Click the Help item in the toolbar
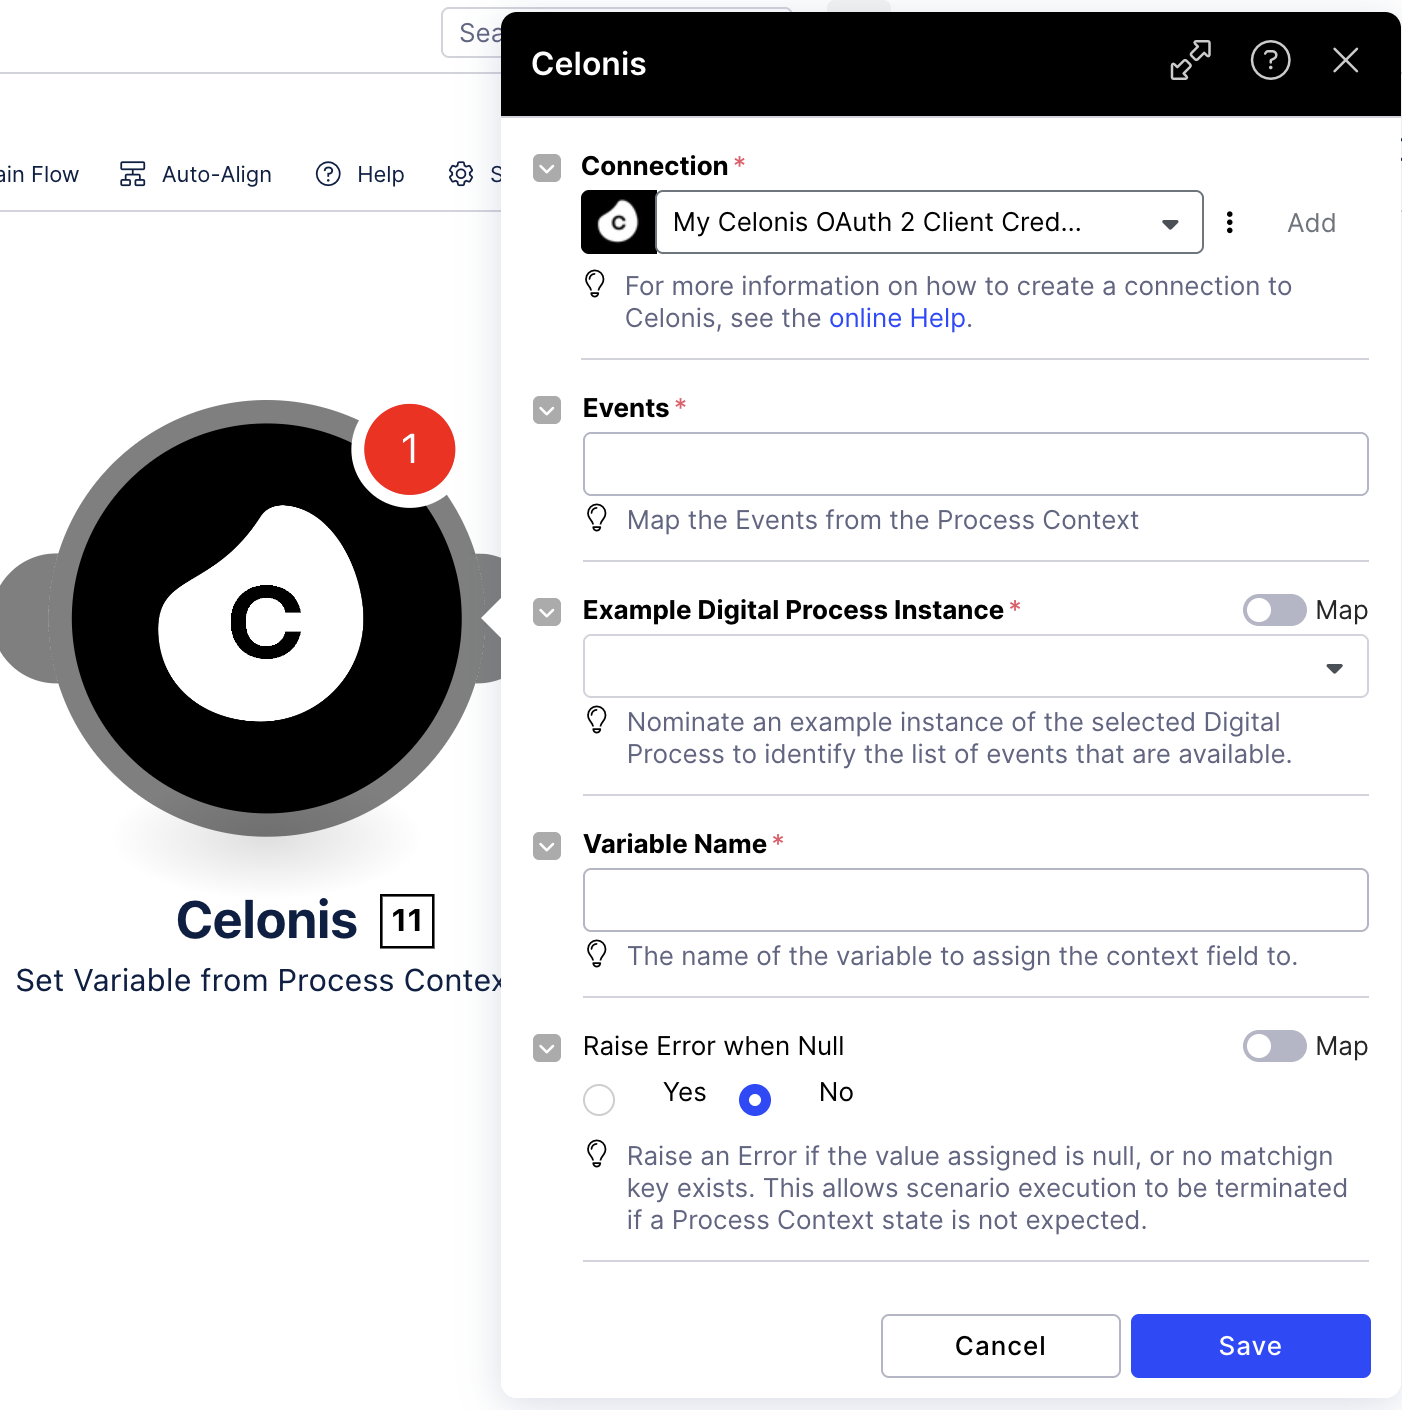Screen dimensions: 1402x1410 point(360,174)
